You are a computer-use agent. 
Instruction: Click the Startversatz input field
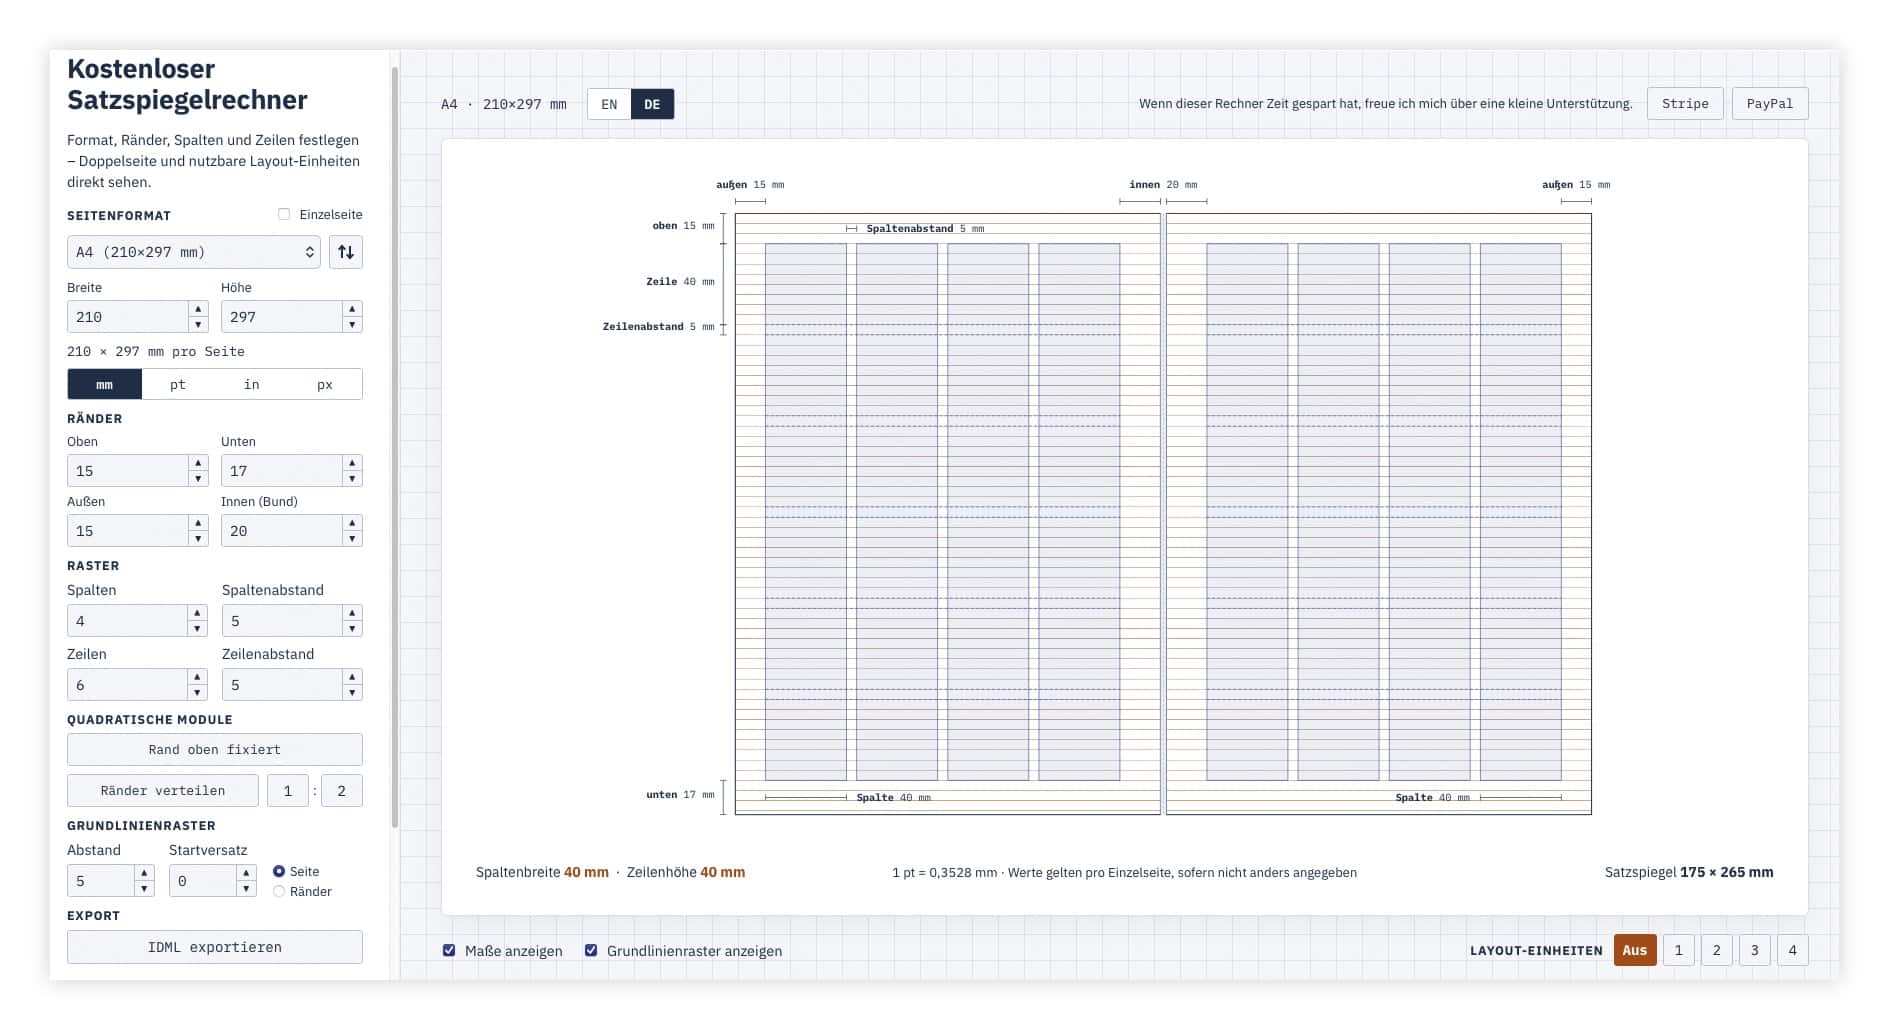click(x=203, y=881)
